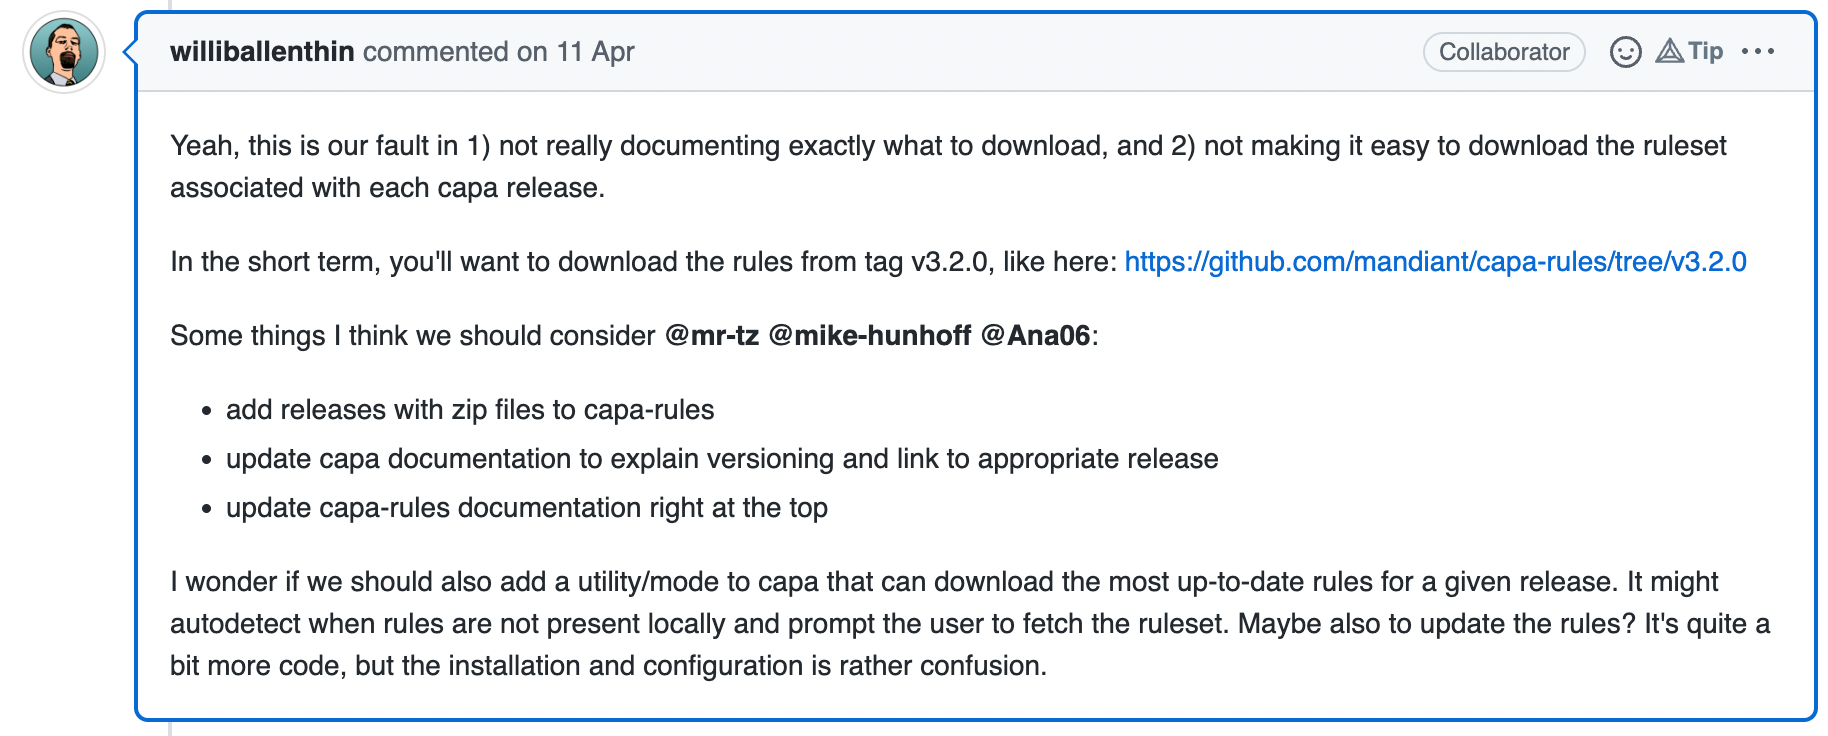Click the @mr-tz mention
The height and width of the screenshot is (736, 1828).
tap(712, 336)
